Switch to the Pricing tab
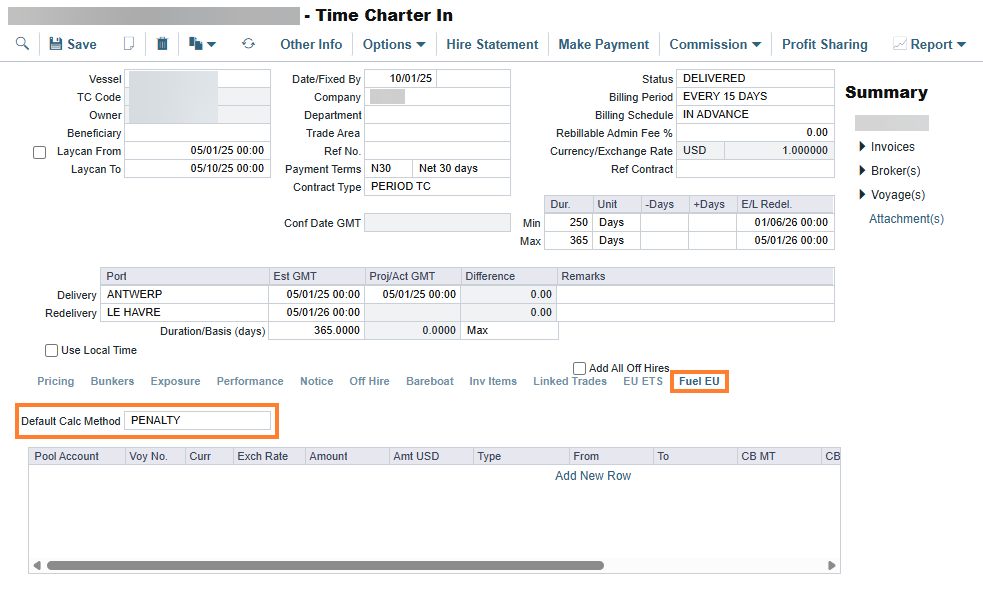This screenshot has width=983, height=595. (55, 381)
